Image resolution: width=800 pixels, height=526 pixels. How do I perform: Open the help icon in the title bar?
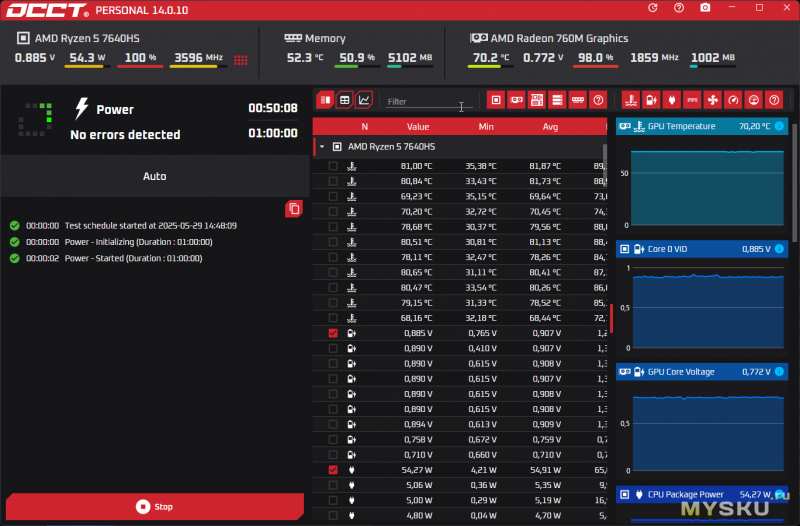point(679,8)
